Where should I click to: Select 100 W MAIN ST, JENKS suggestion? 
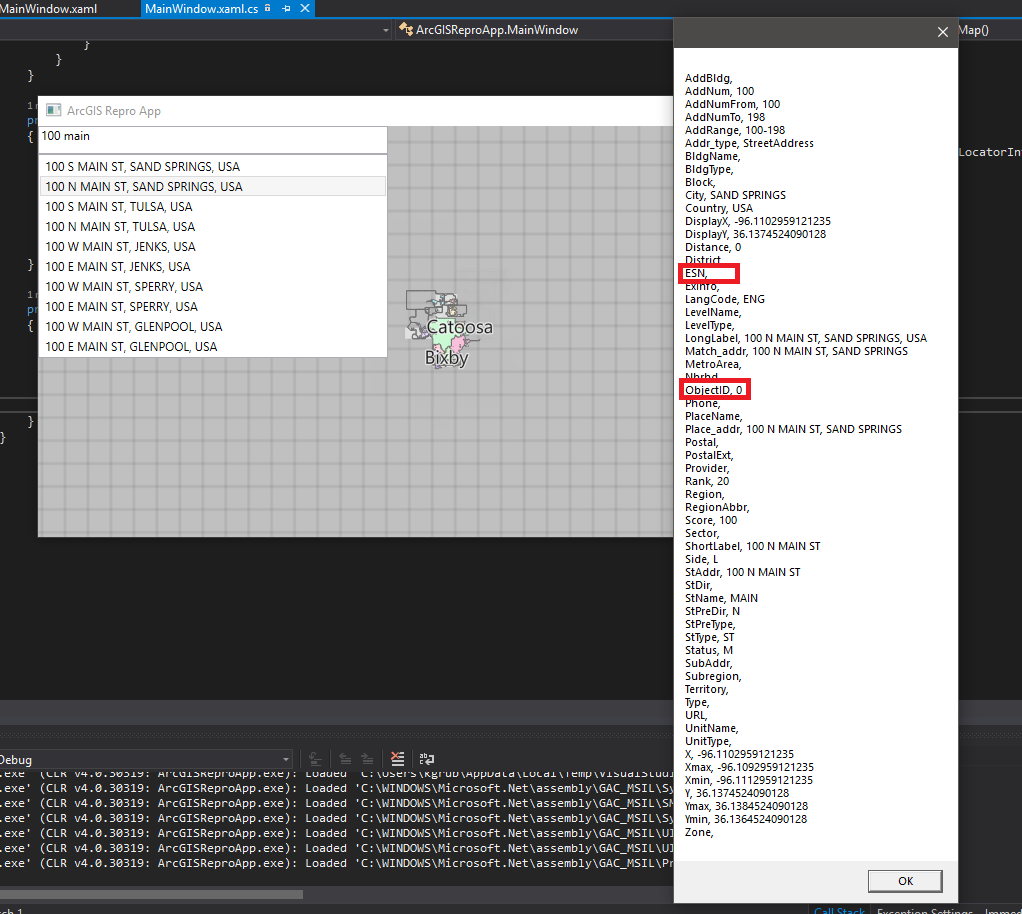tap(213, 247)
